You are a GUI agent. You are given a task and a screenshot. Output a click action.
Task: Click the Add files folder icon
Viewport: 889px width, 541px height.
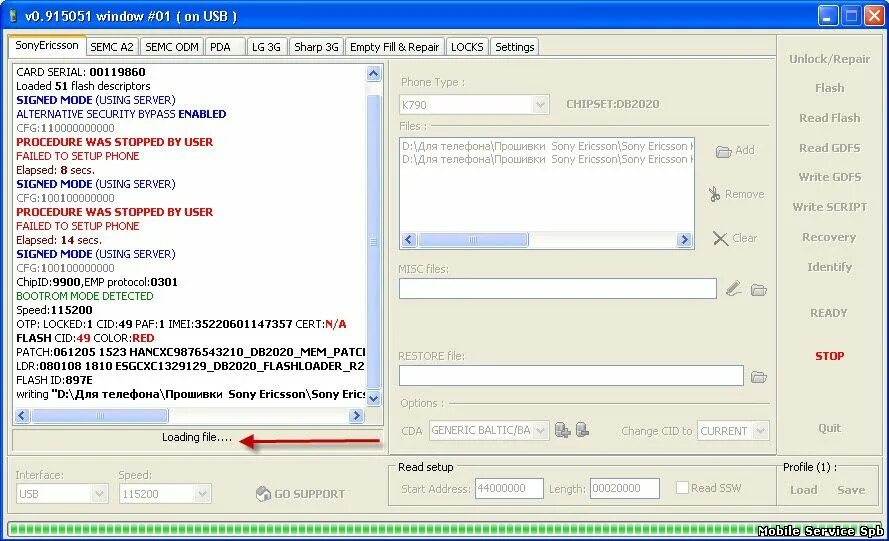723,151
